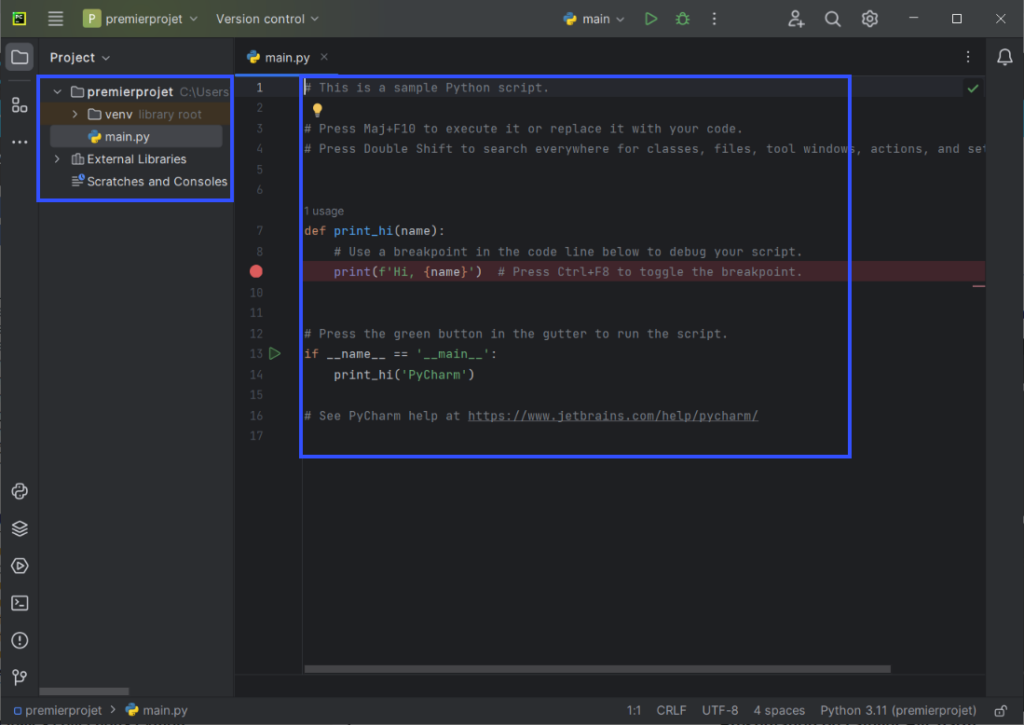The height and width of the screenshot is (725, 1024).
Task: Toggle read-only lock icon in status bar
Action: click(x=1000, y=710)
